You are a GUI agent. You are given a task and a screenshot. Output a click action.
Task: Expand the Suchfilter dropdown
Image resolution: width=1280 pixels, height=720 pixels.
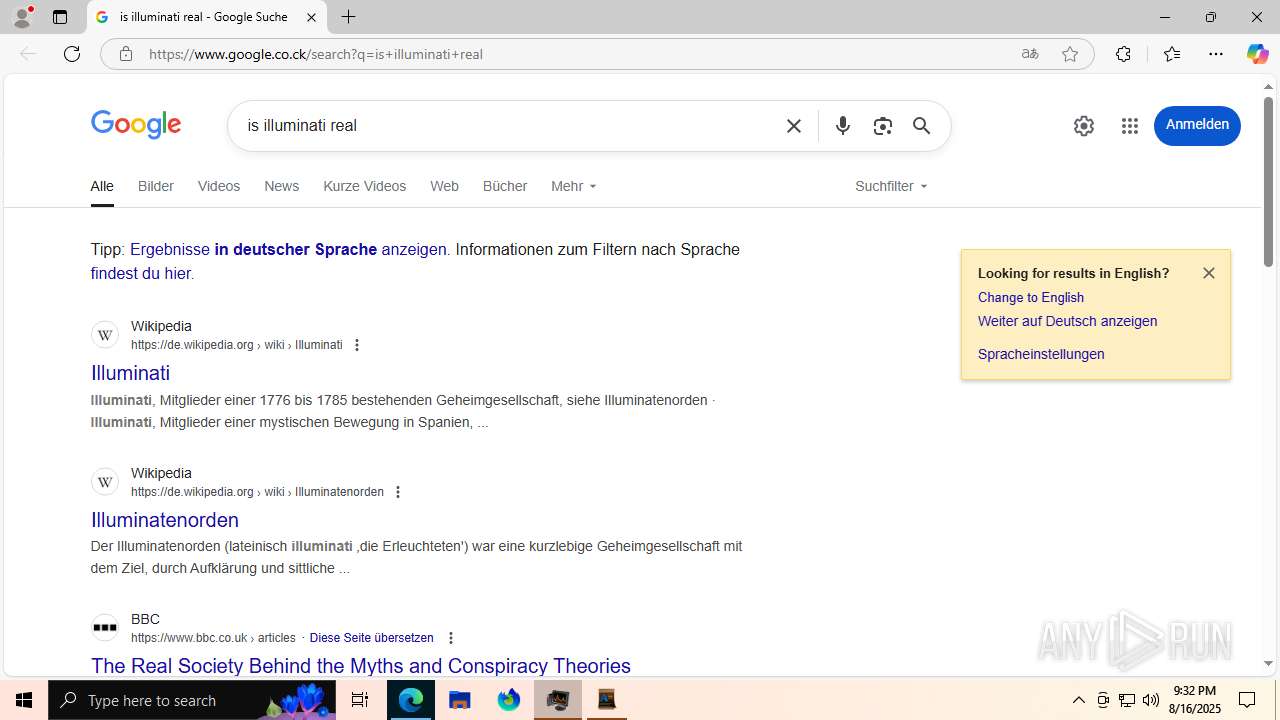tap(891, 186)
